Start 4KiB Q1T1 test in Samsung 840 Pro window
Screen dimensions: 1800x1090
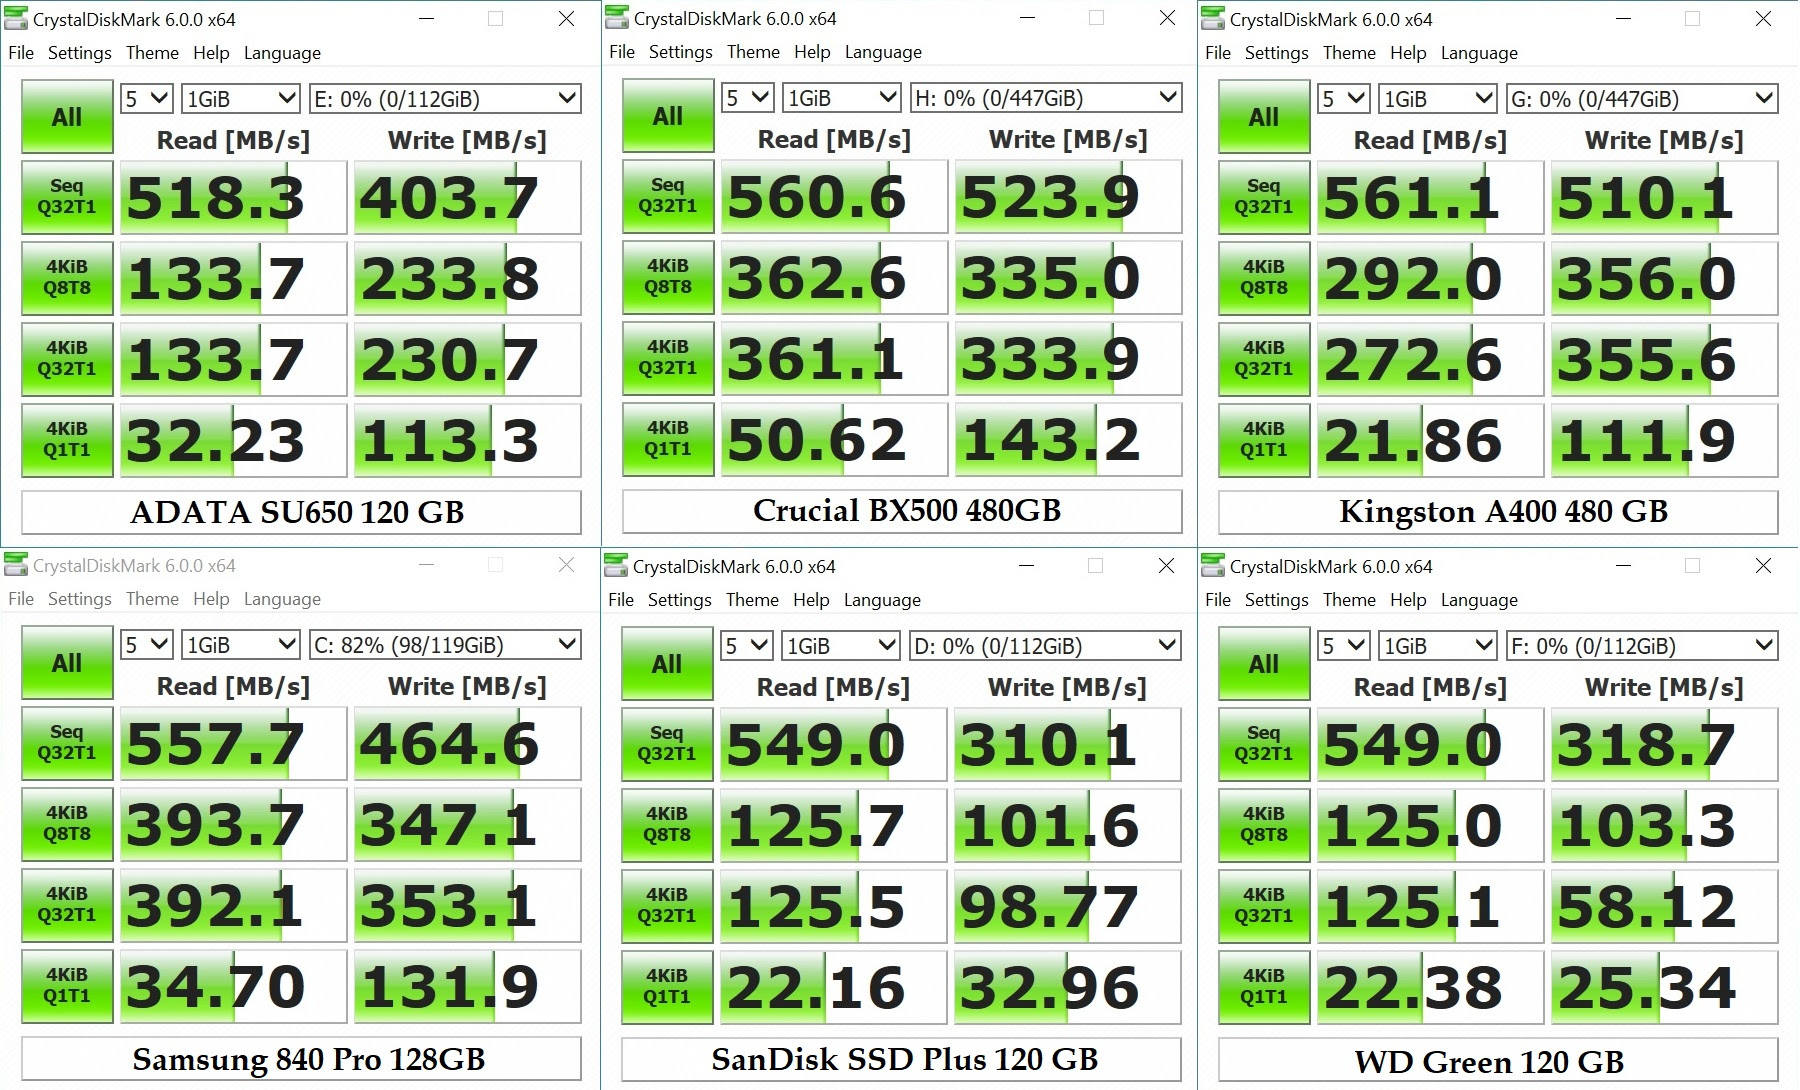click(67, 986)
